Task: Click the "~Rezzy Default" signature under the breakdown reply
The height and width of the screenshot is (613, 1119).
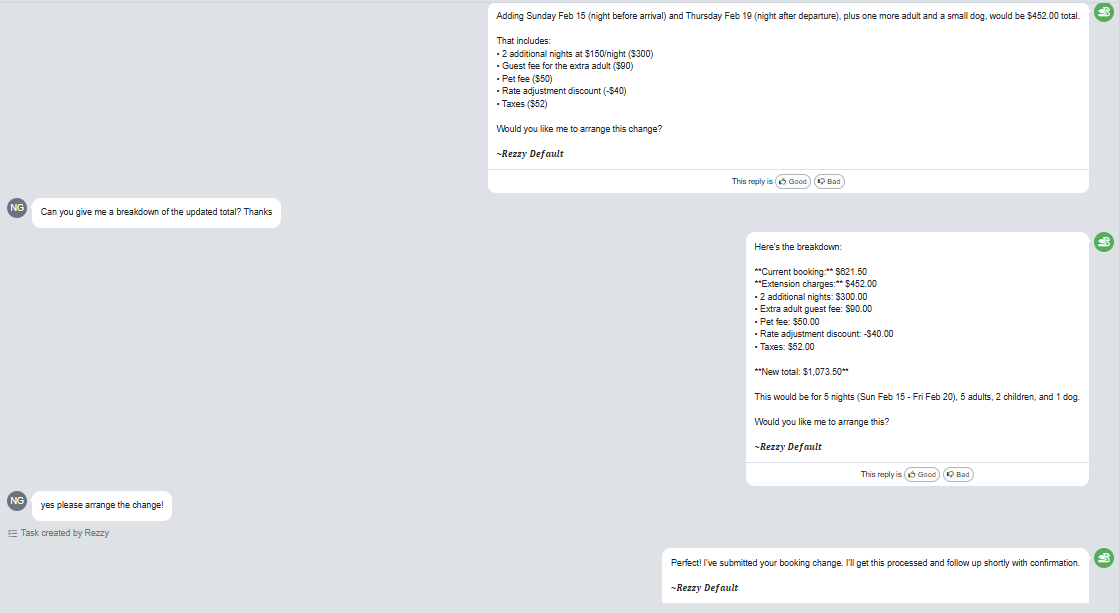Action: tap(788, 447)
